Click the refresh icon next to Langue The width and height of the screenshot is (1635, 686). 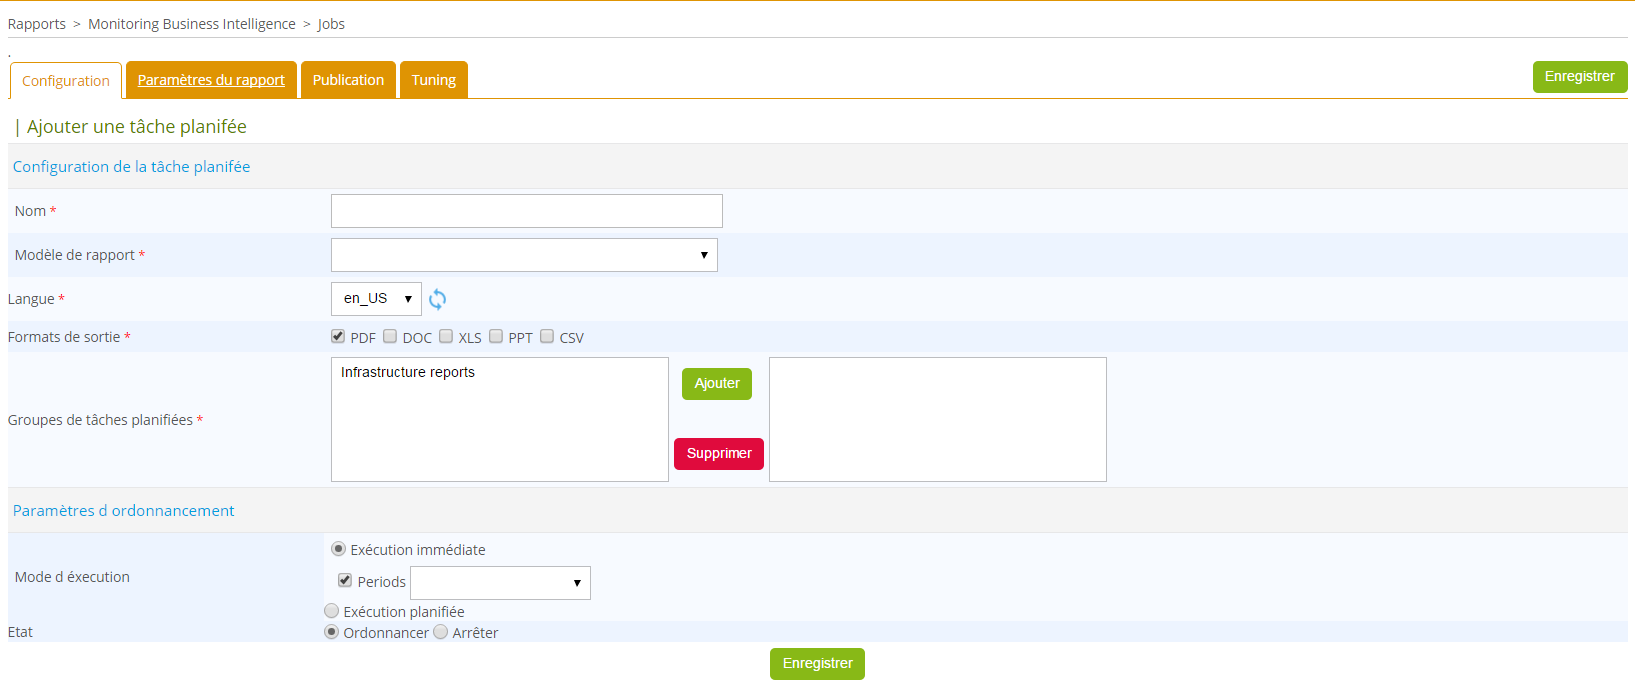tap(437, 299)
